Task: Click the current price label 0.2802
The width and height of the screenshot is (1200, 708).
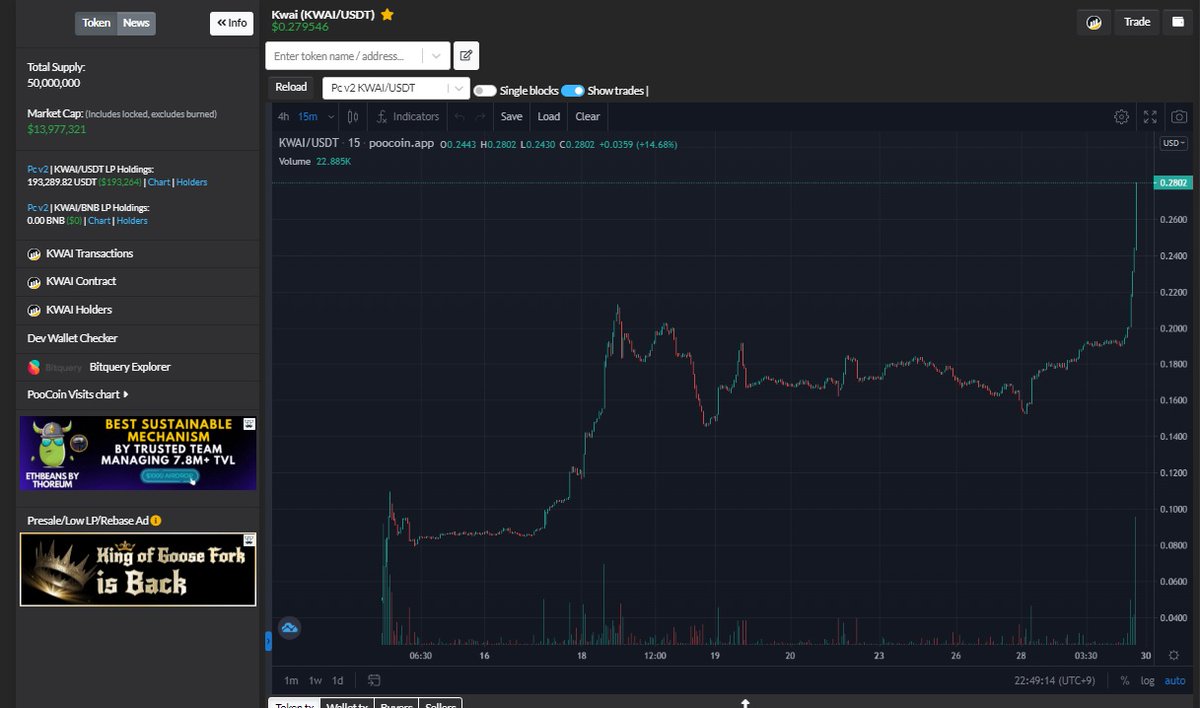Action: [1171, 183]
